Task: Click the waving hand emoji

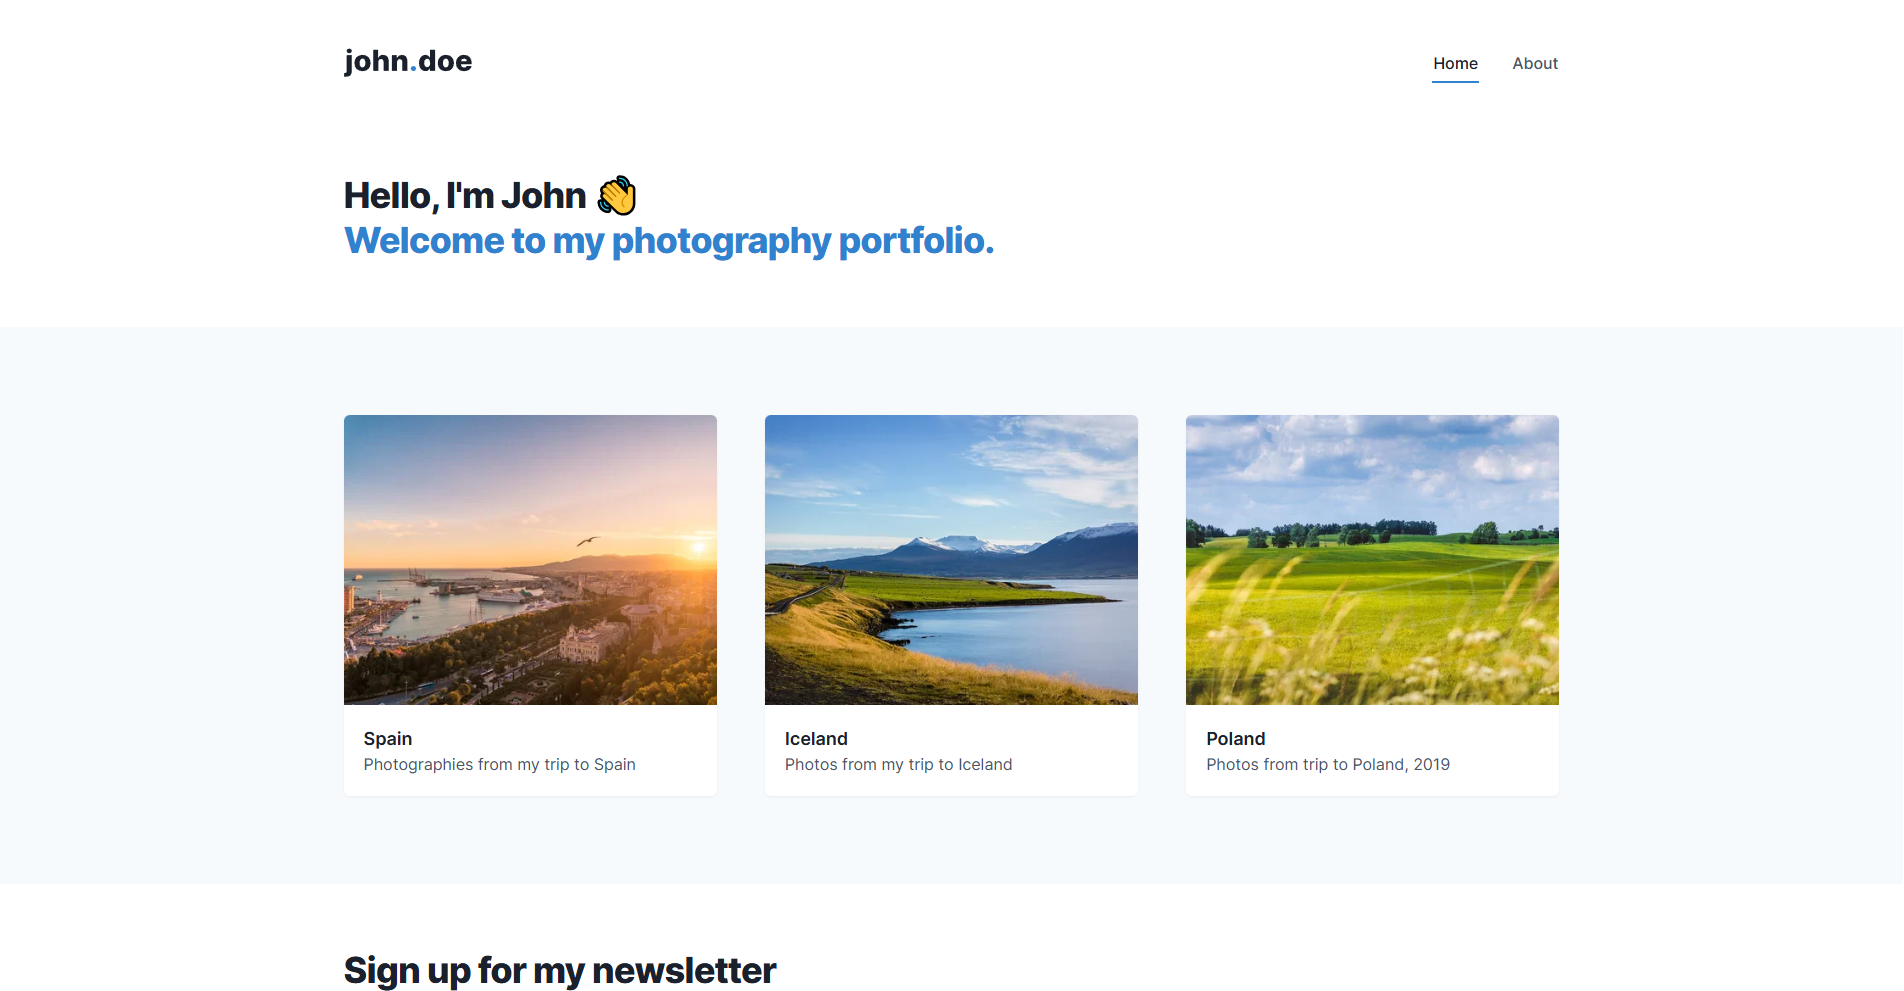Action: (617, 195)
